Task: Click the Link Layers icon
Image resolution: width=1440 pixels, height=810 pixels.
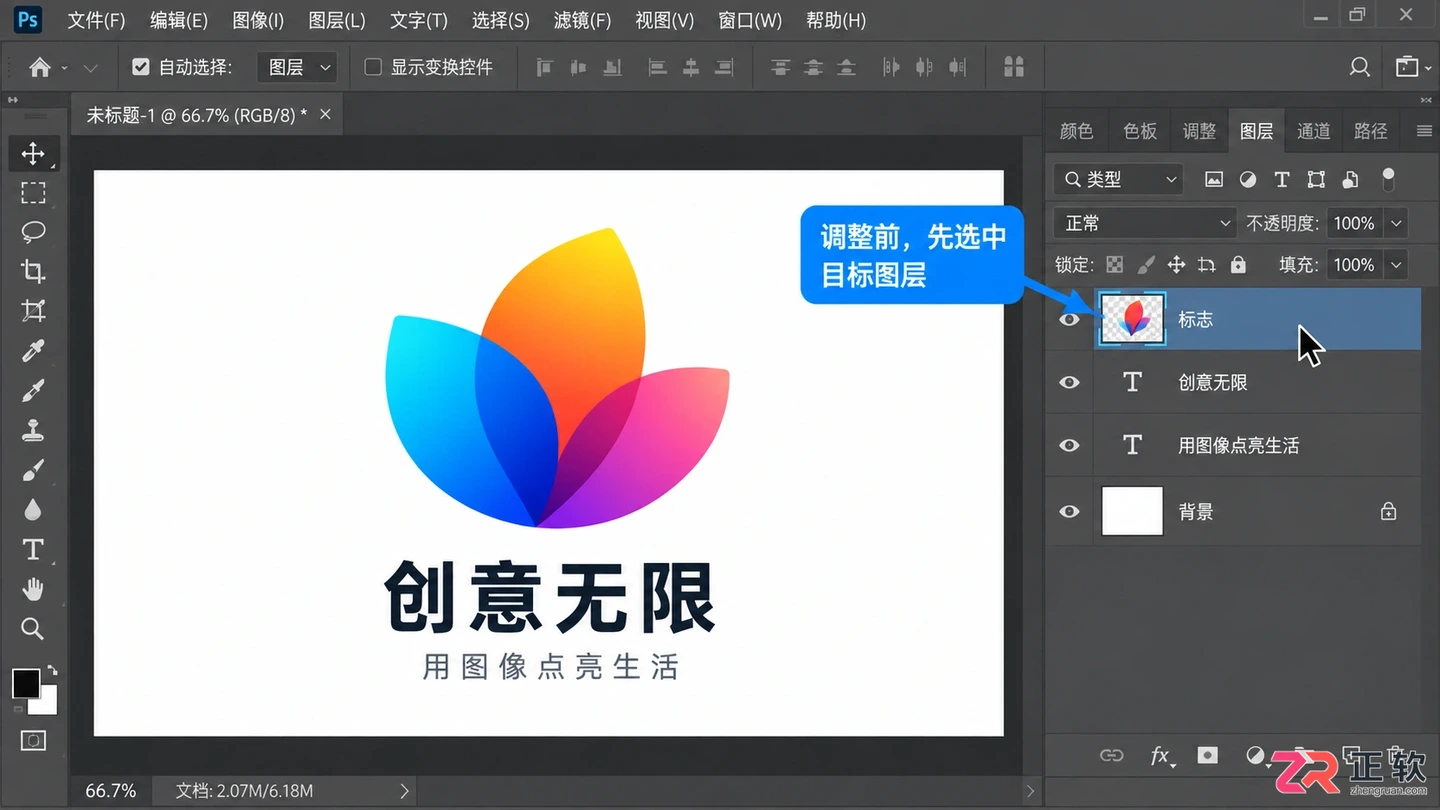Action: (x=1111, y=756)
